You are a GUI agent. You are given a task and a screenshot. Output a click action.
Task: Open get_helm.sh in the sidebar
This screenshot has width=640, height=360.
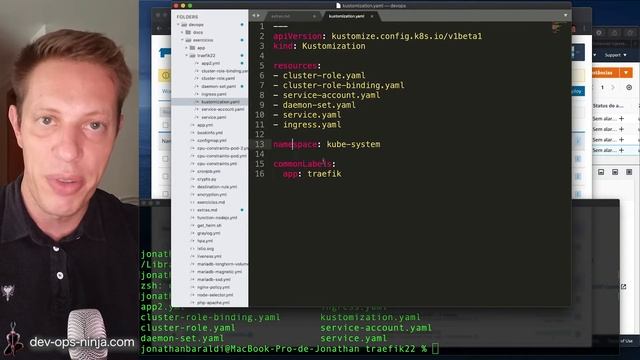click(209, 225)
